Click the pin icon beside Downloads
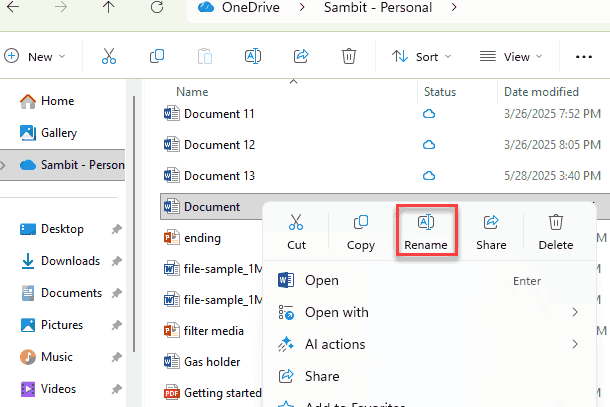 (116, 261)
